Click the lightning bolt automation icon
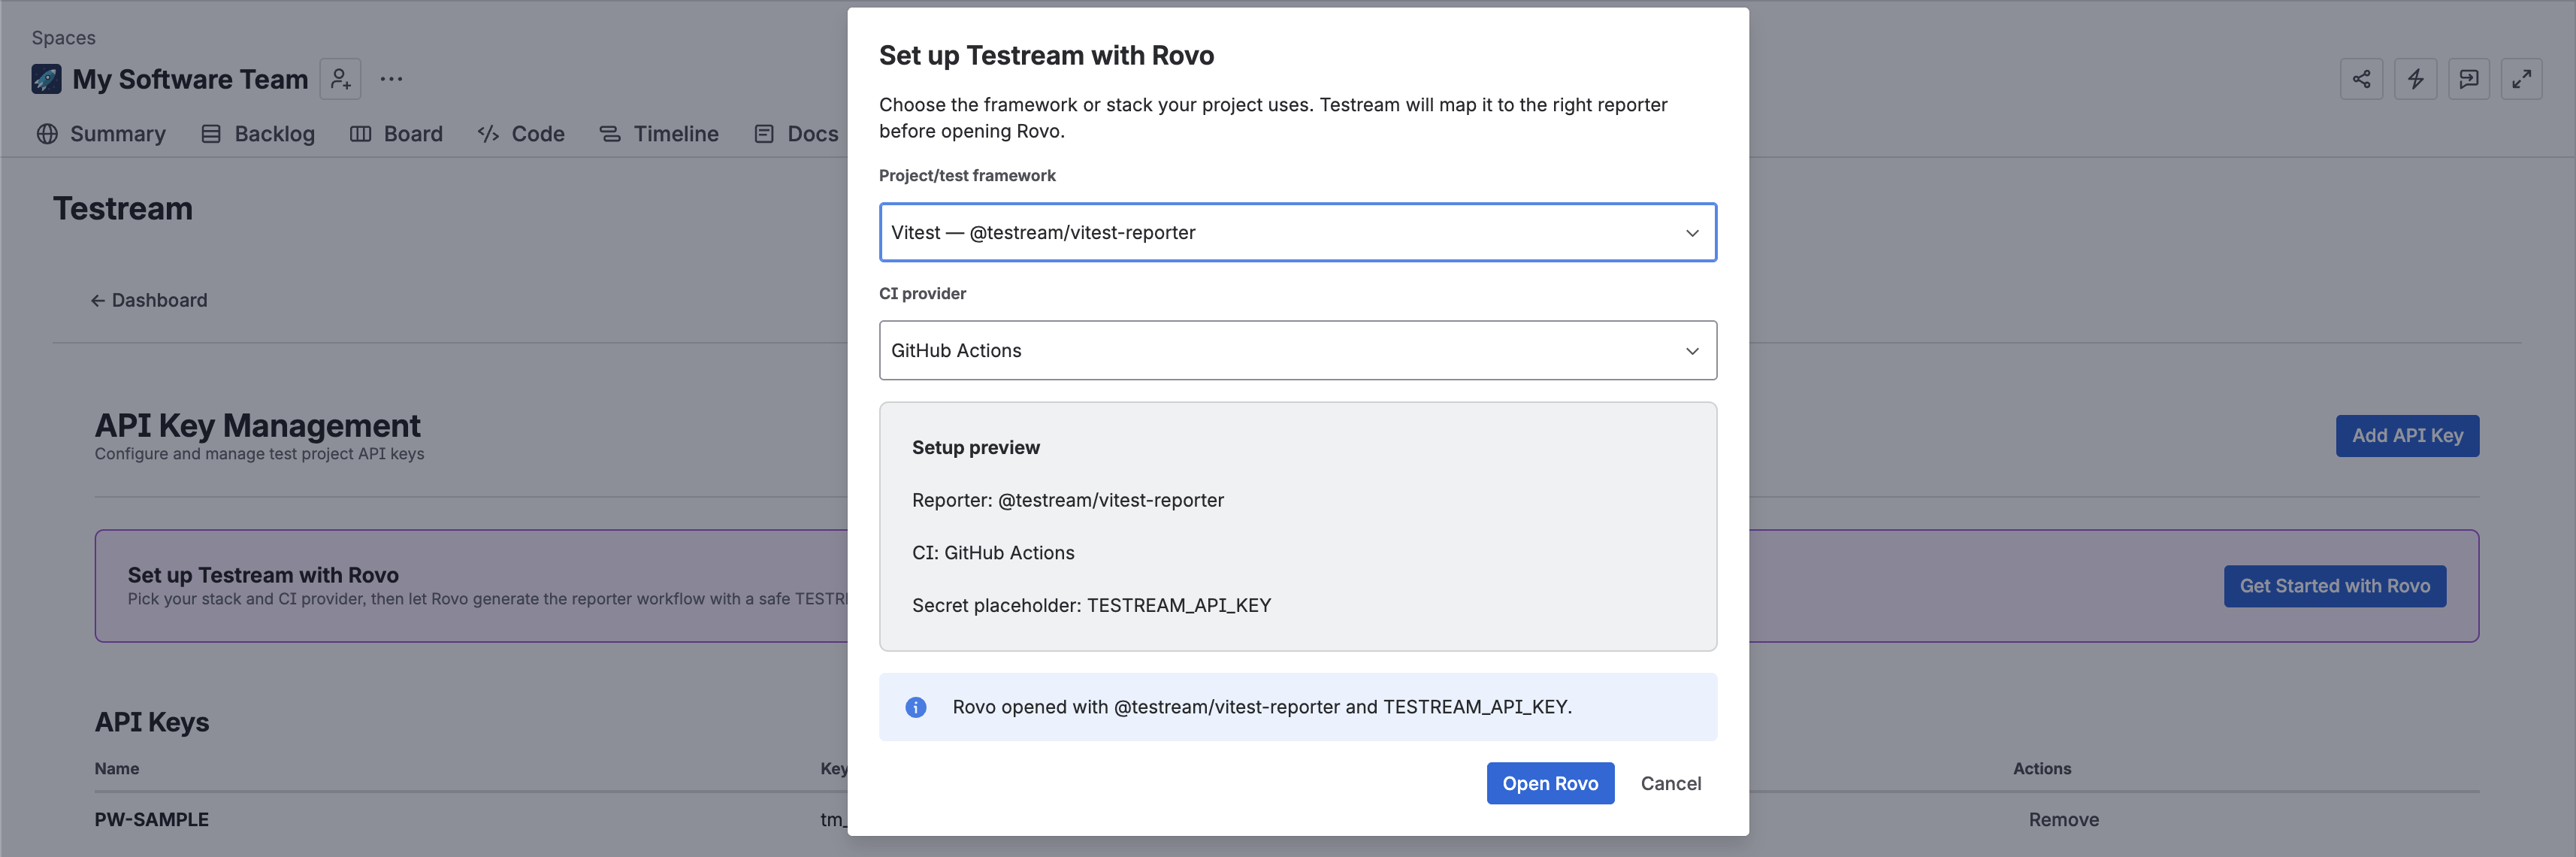 click(2415, 79)
